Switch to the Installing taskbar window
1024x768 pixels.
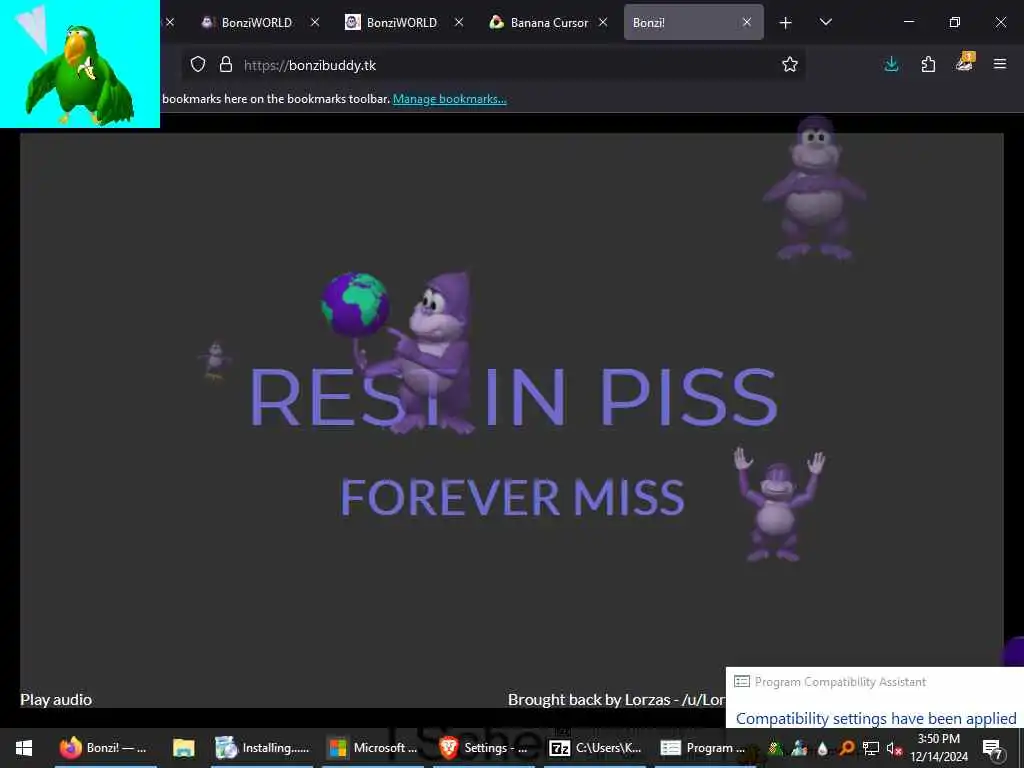(263, 748)
